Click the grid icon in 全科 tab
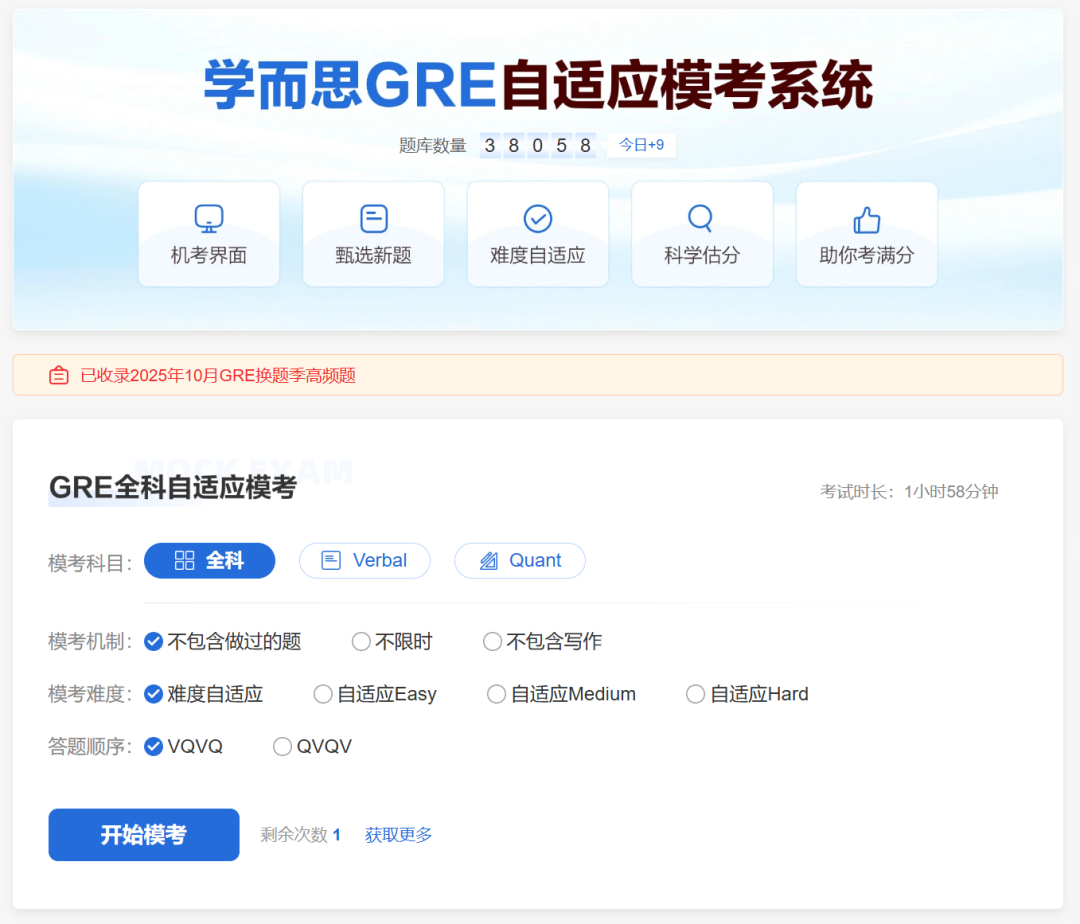This screenshot has height=924, width=1080. pos(185,560)
